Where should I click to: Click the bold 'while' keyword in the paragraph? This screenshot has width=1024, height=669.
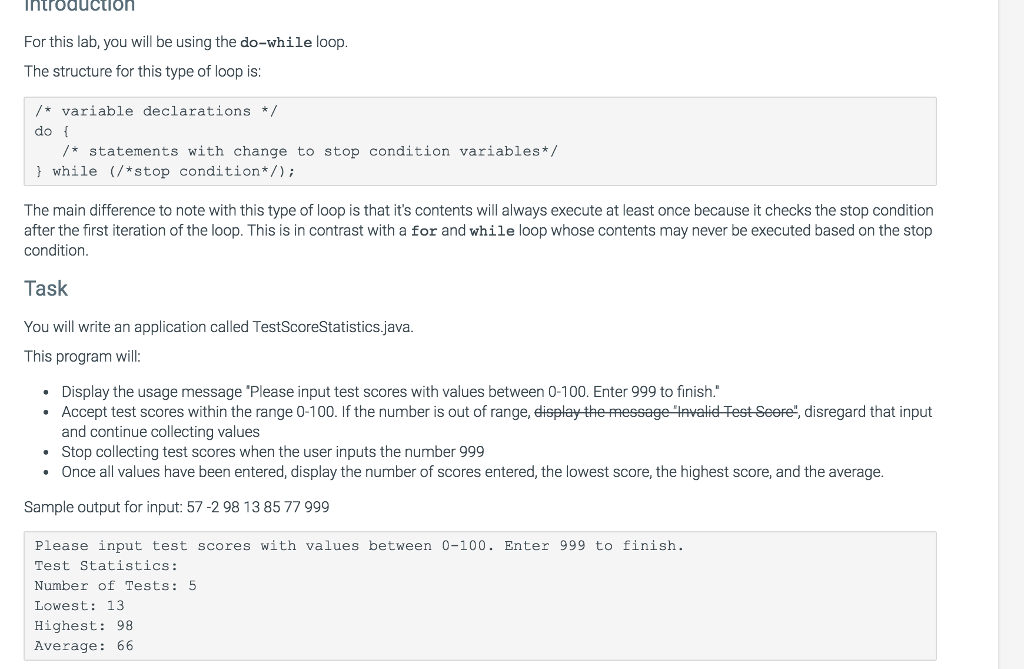point(492,231)
